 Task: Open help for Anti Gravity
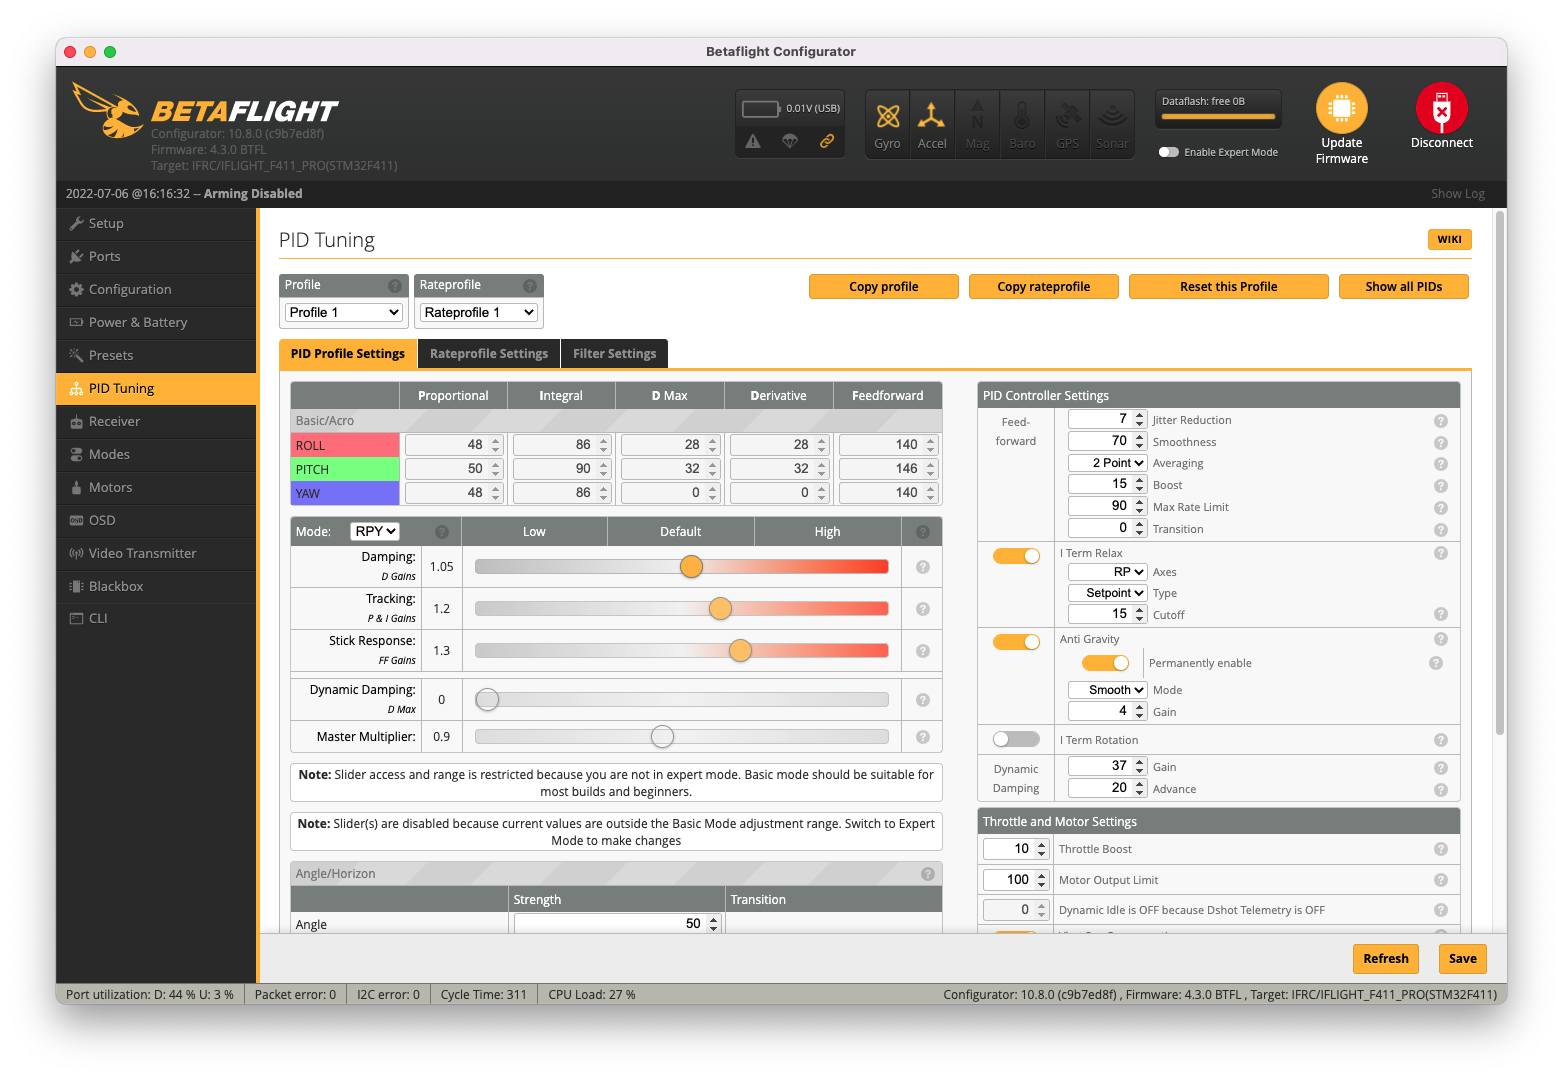coord(1441,639)
